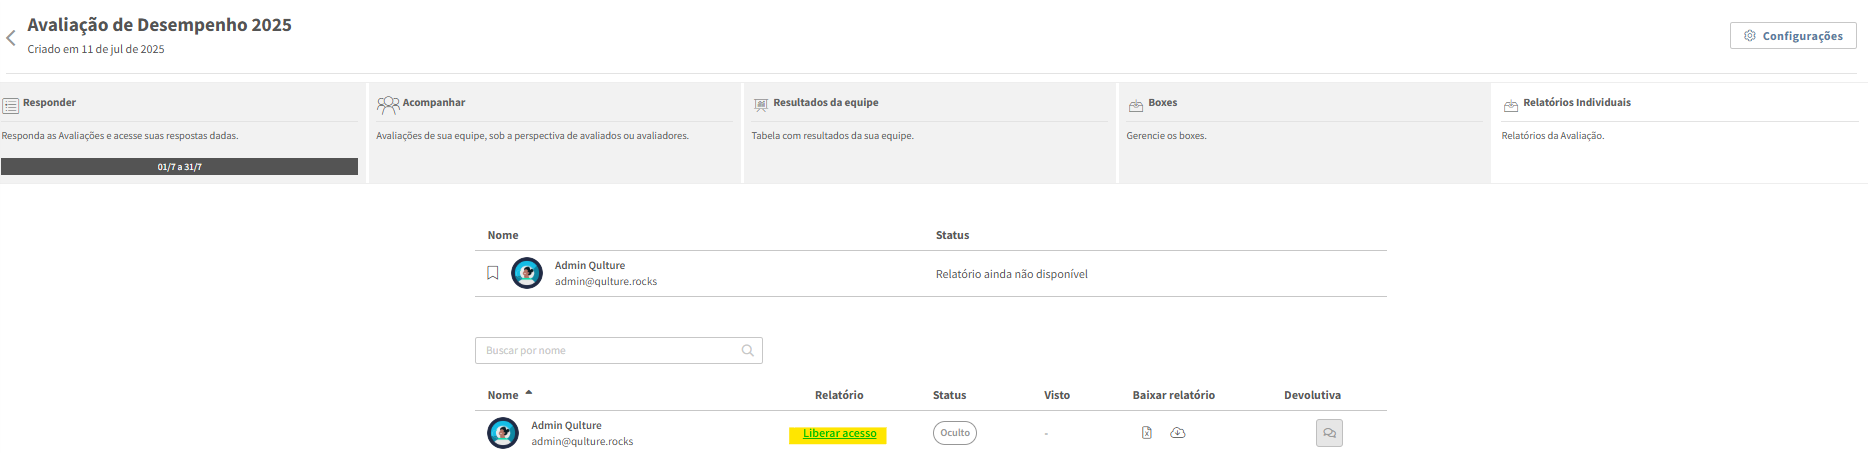Download the report as Excel file
Viewport: 1868px width, 453px height.
coord(1147,433)
